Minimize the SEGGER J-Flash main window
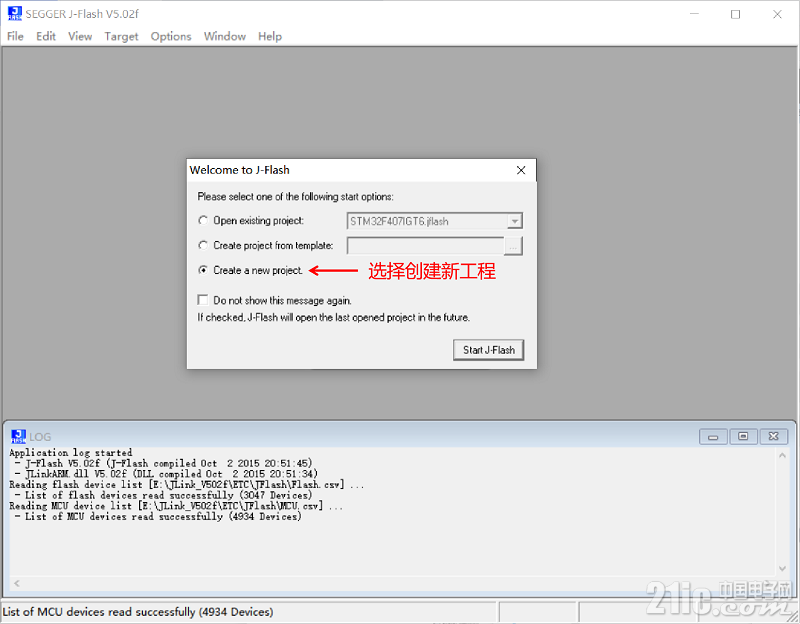Image resolution: width=800 pixels, height=624 pixels. [694, 14]
